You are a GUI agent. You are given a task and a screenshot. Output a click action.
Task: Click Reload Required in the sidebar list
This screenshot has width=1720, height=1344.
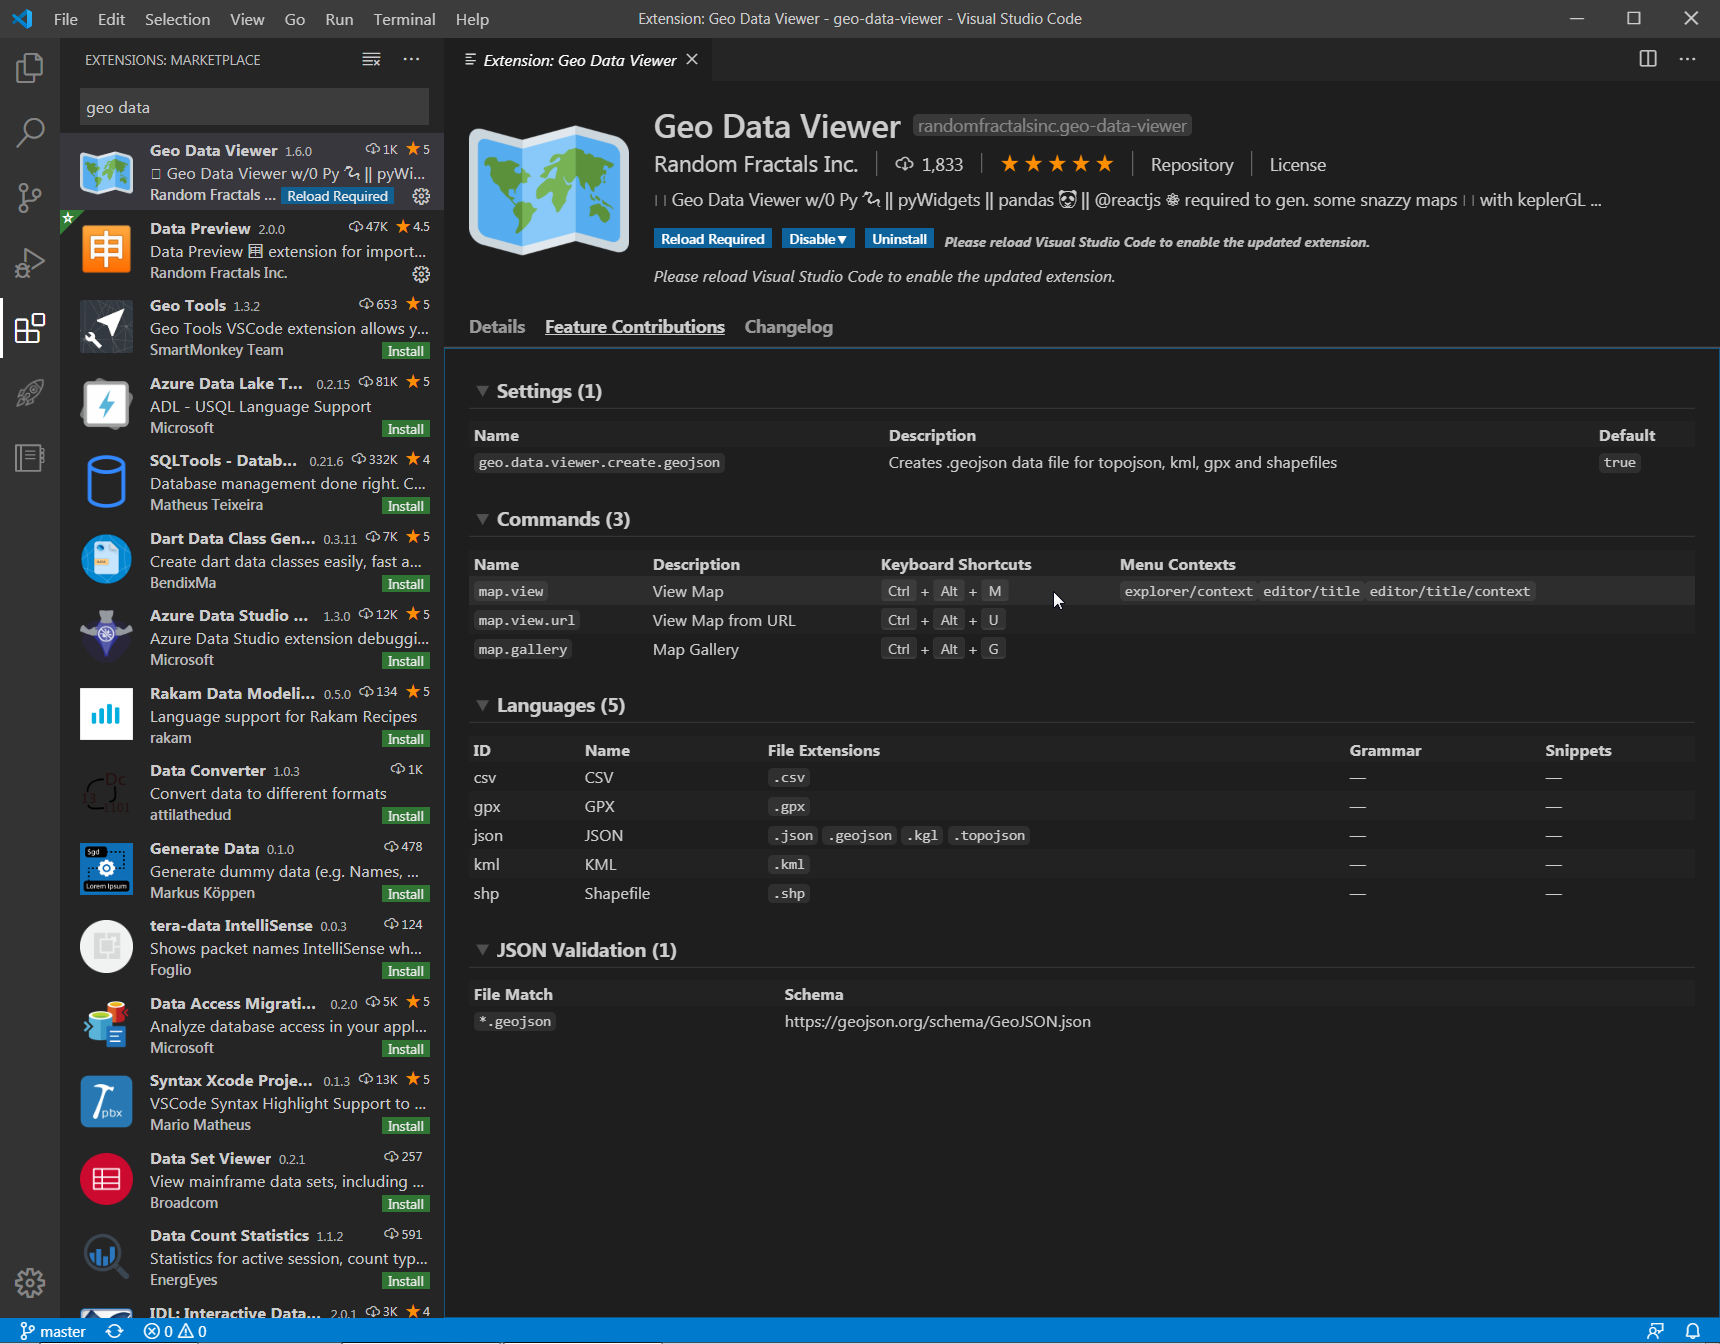pyautogui.click(x=337, y=196)
